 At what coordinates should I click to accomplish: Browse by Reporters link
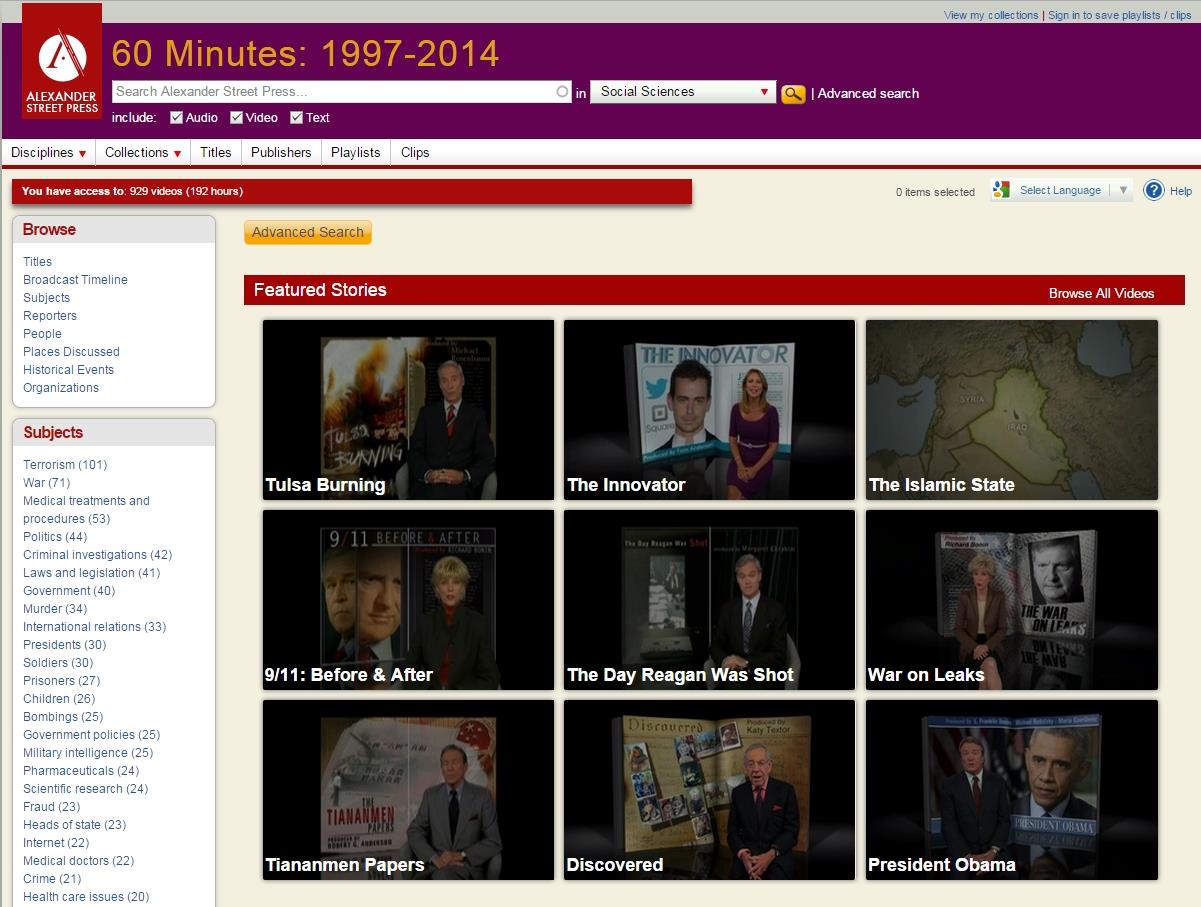50,316
